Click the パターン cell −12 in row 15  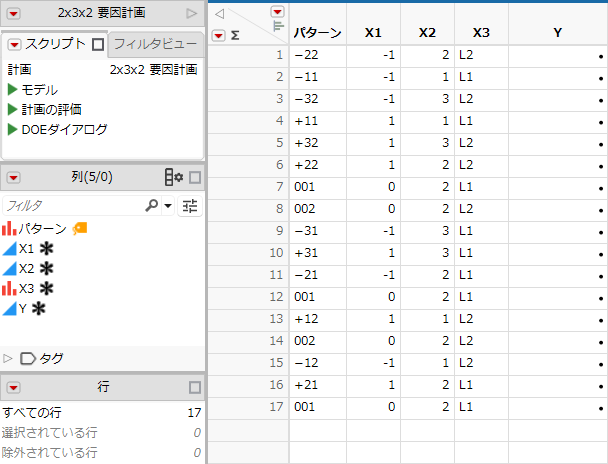pyautogui.click(x=318, y=363)
